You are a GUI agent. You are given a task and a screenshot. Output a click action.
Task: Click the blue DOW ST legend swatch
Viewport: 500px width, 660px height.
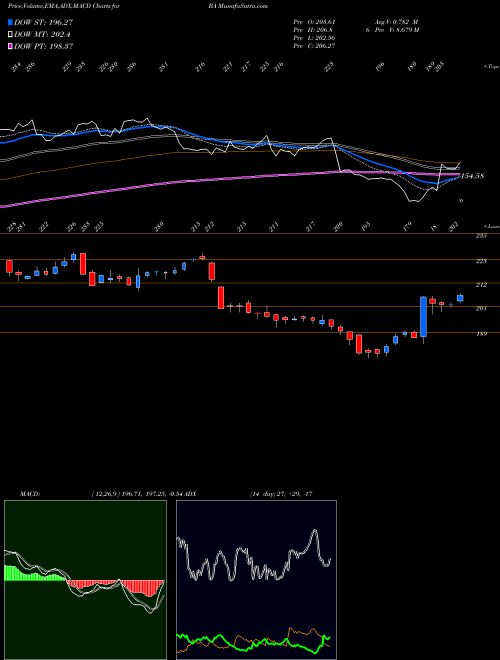click(x=10, y=22)
